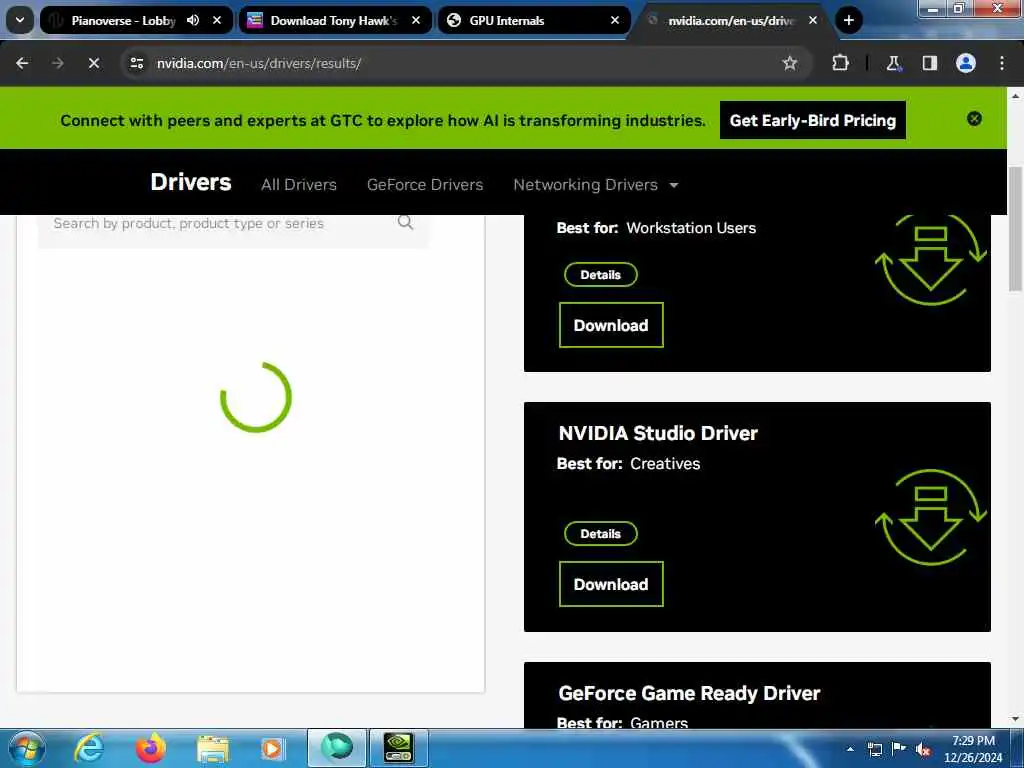
Task: Click the search magnifier icon
Action: (x=406, y=223)
